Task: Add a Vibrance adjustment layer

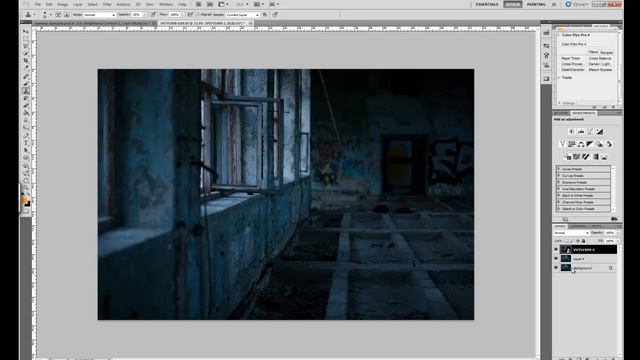Action: click(562, 144)
